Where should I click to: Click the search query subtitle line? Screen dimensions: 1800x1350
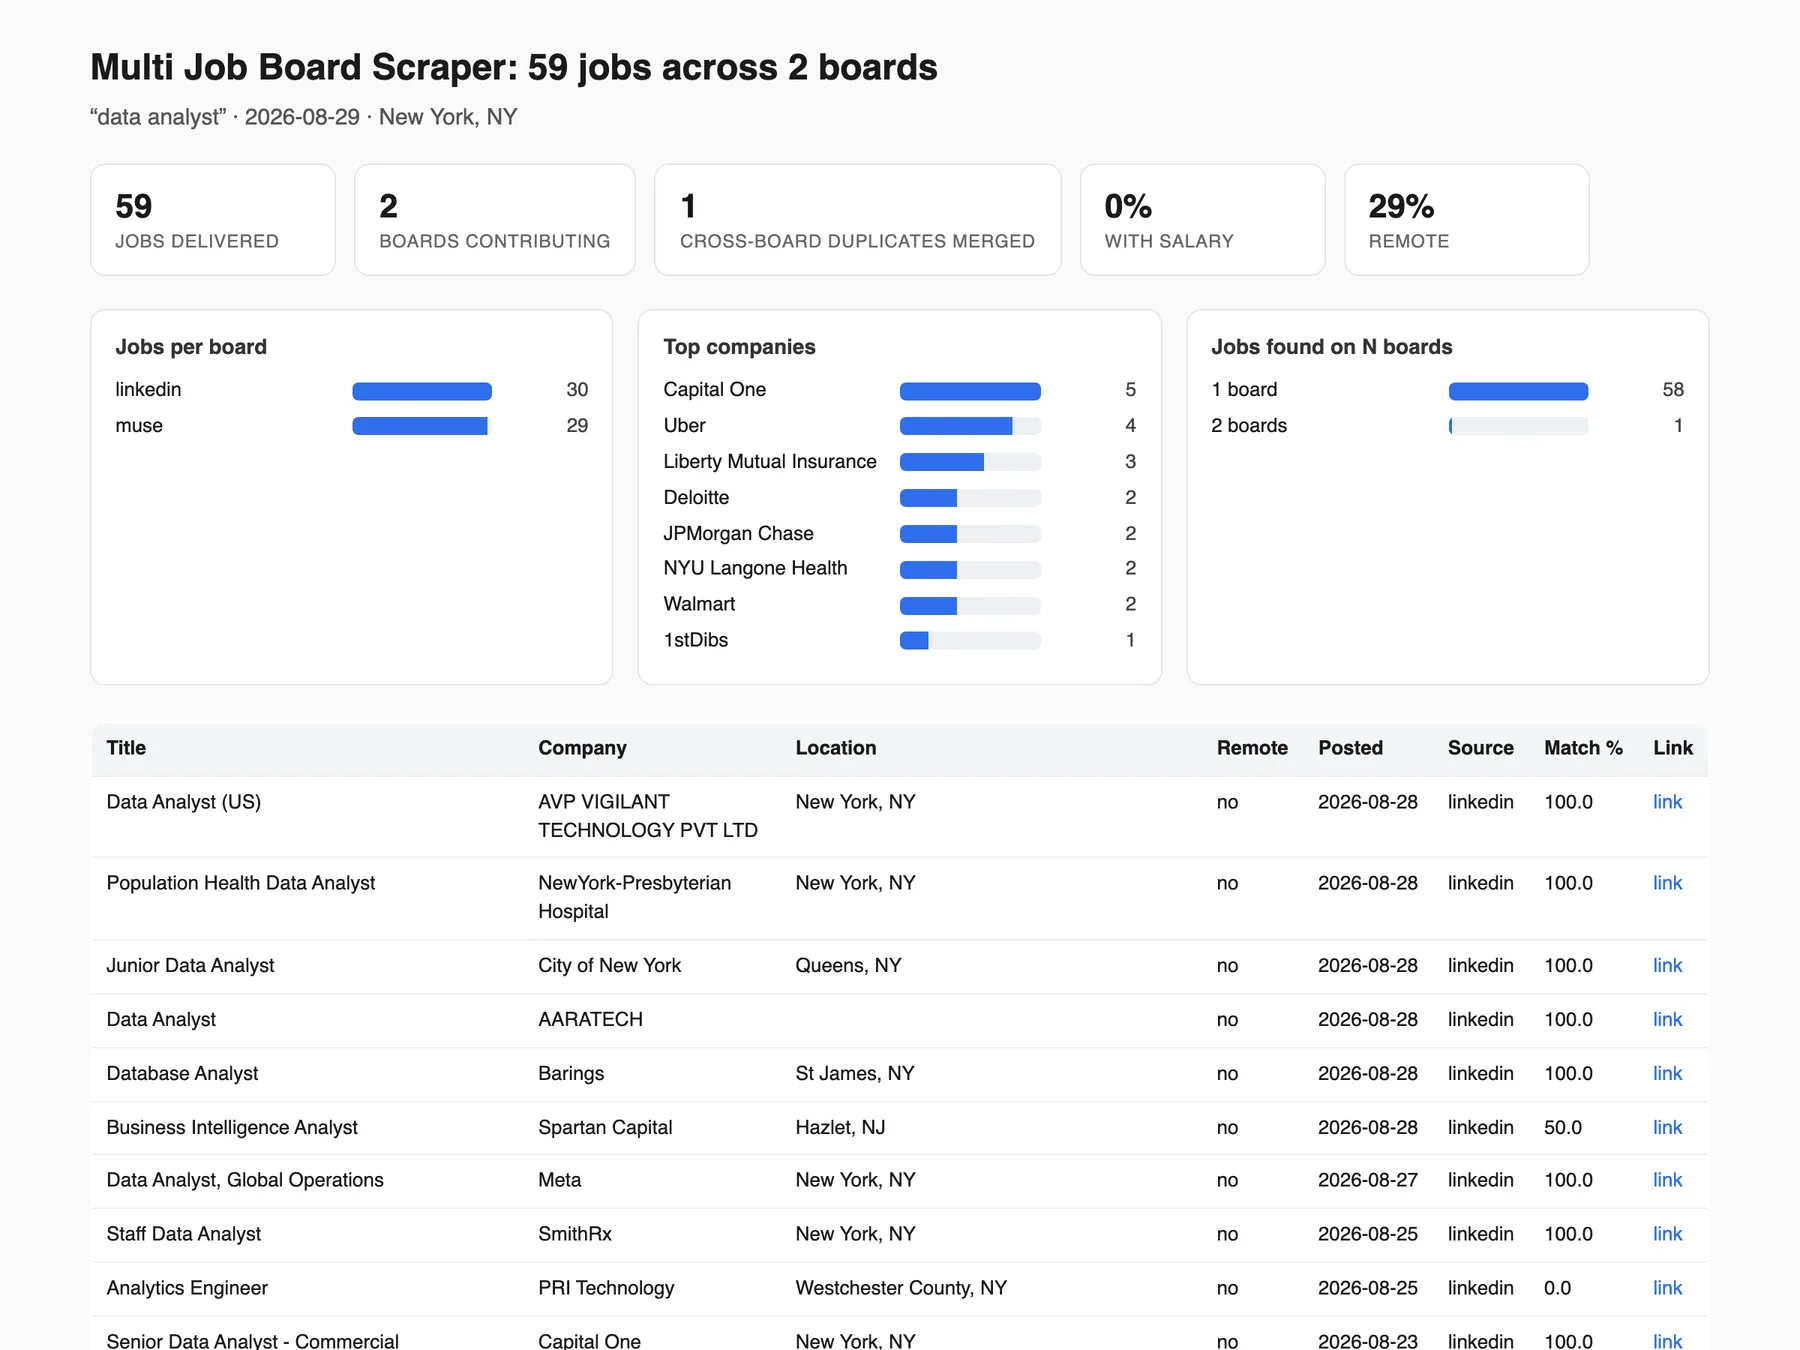(x=303, y=117)
